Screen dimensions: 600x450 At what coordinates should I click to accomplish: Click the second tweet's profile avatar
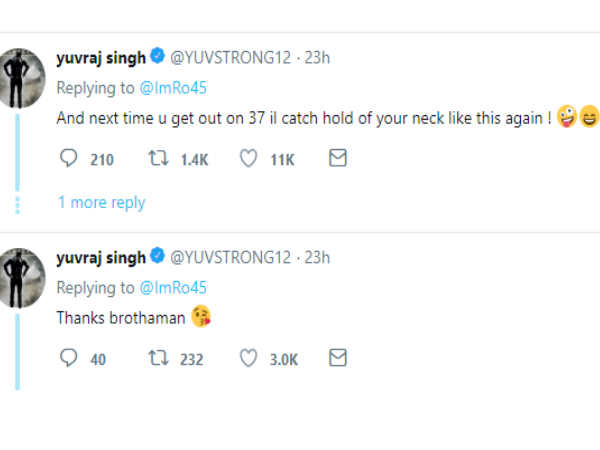tap(21, 275)
